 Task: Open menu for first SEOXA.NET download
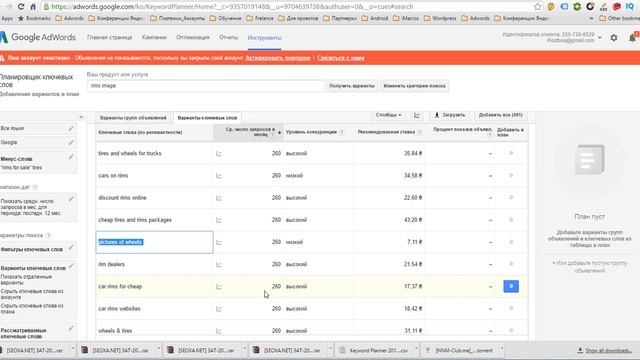click(x=73, y=349)
